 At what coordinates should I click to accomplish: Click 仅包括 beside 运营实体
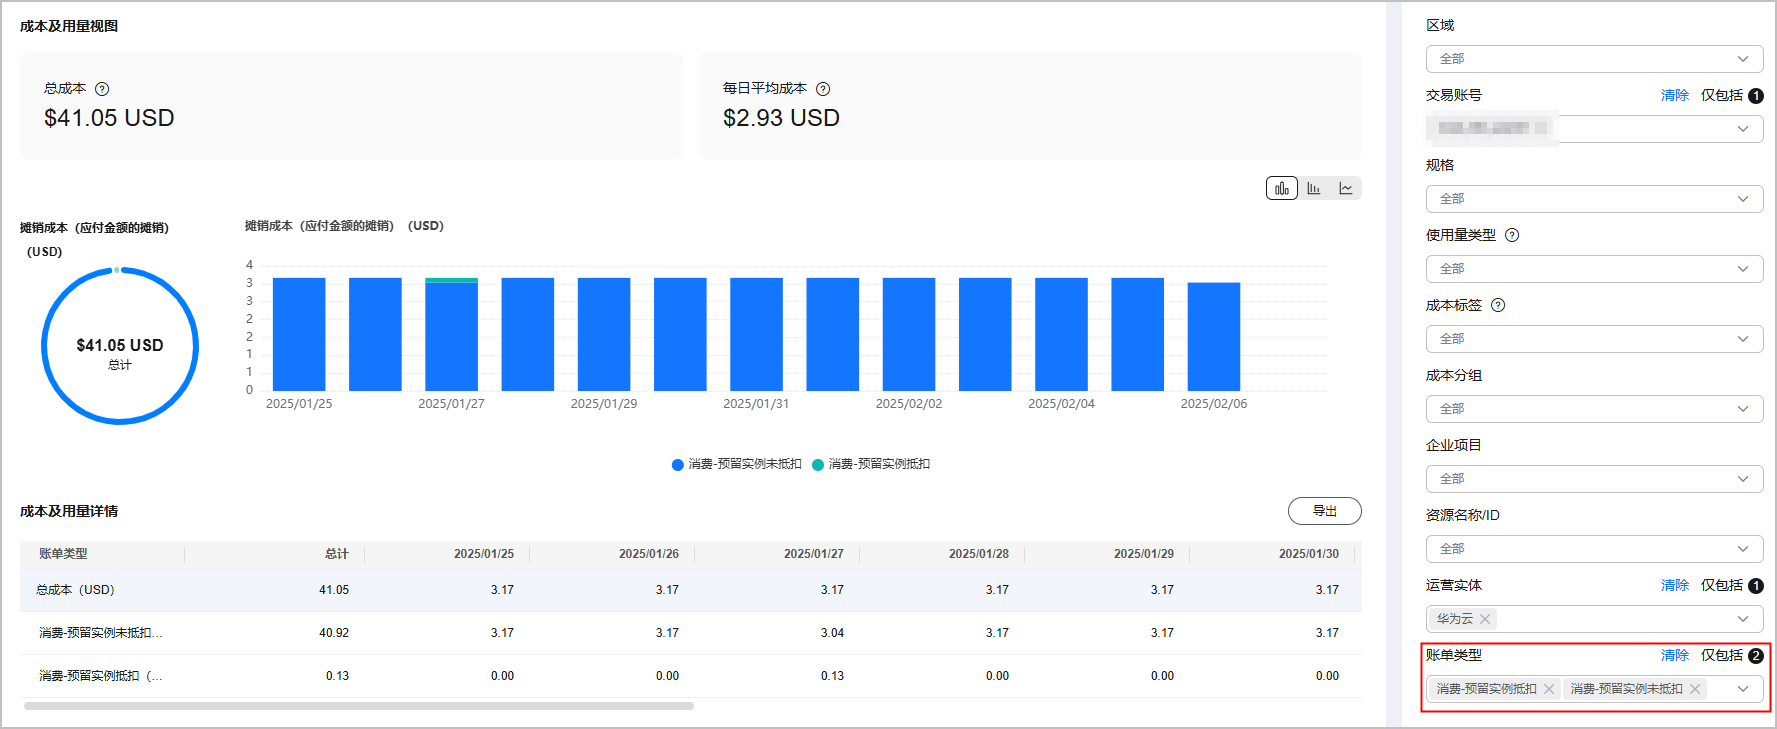coord(1722,585)
